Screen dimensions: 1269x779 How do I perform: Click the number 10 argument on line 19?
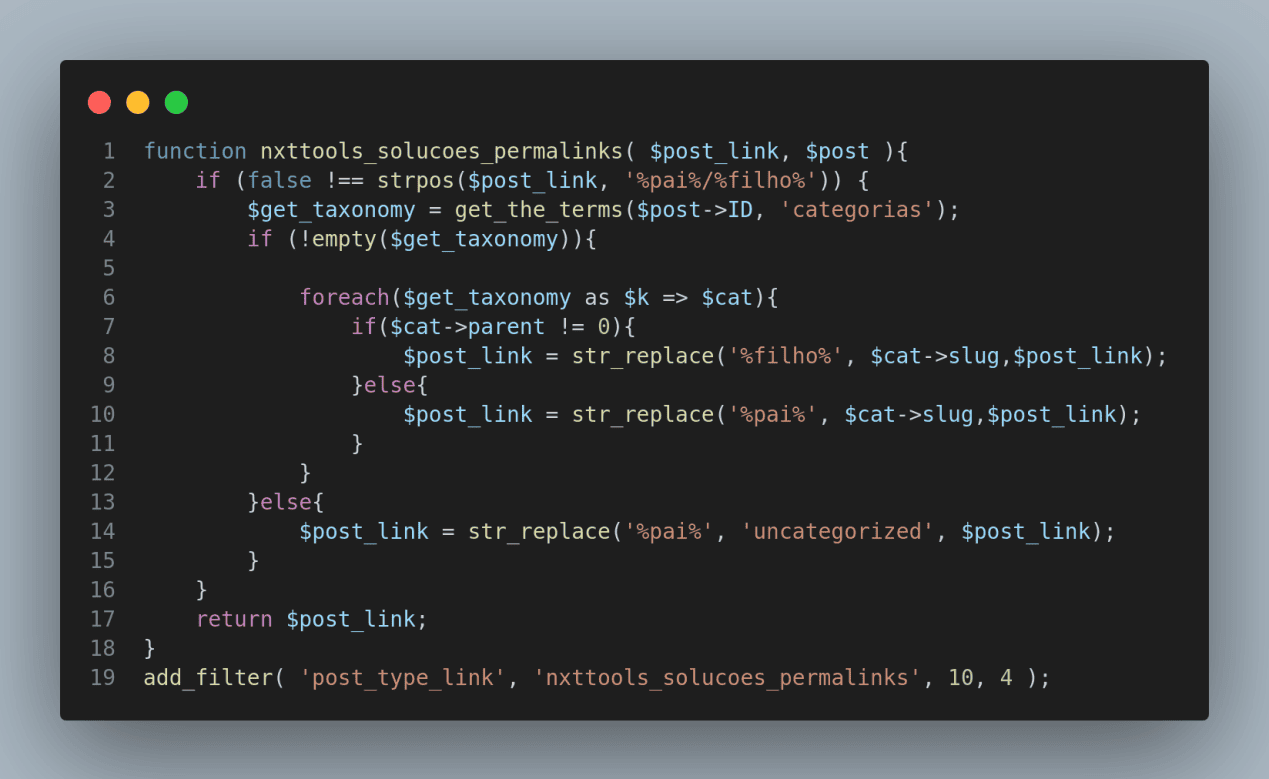(x=961, y=677)
